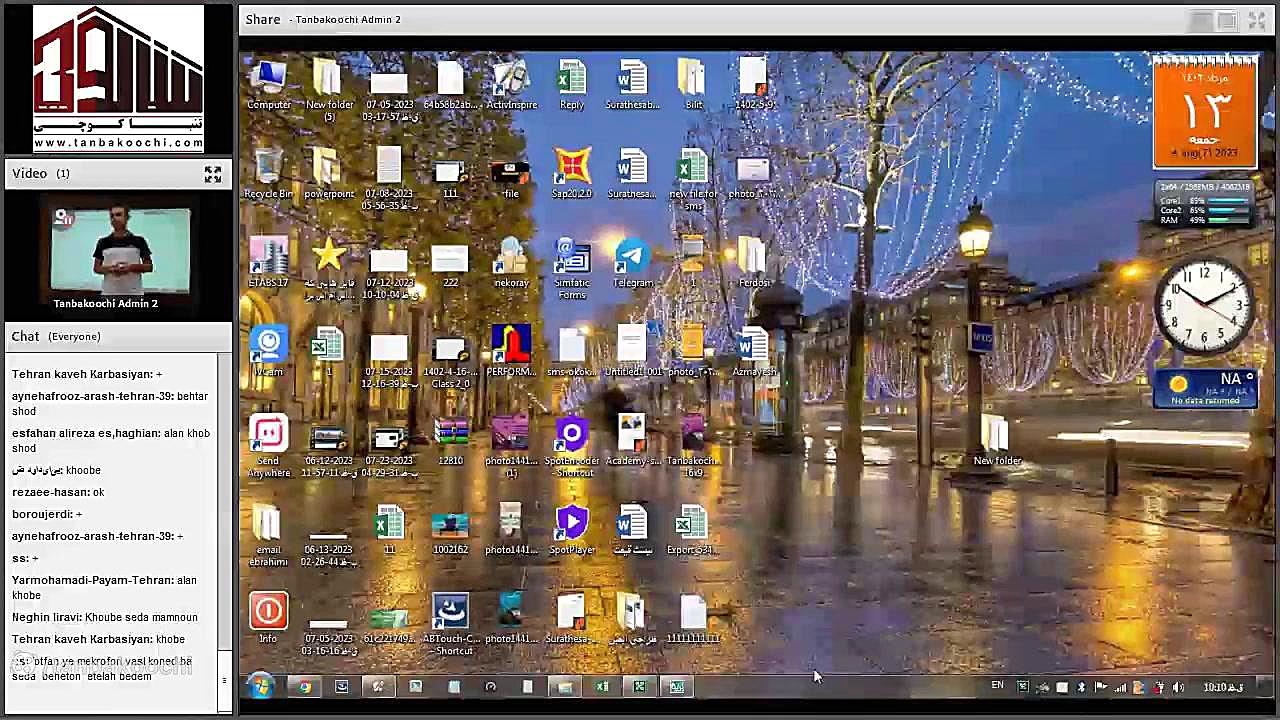Click the tanbakoochi logo banner
Screen dimensions: 1280x720
click(x=118, y=78)
